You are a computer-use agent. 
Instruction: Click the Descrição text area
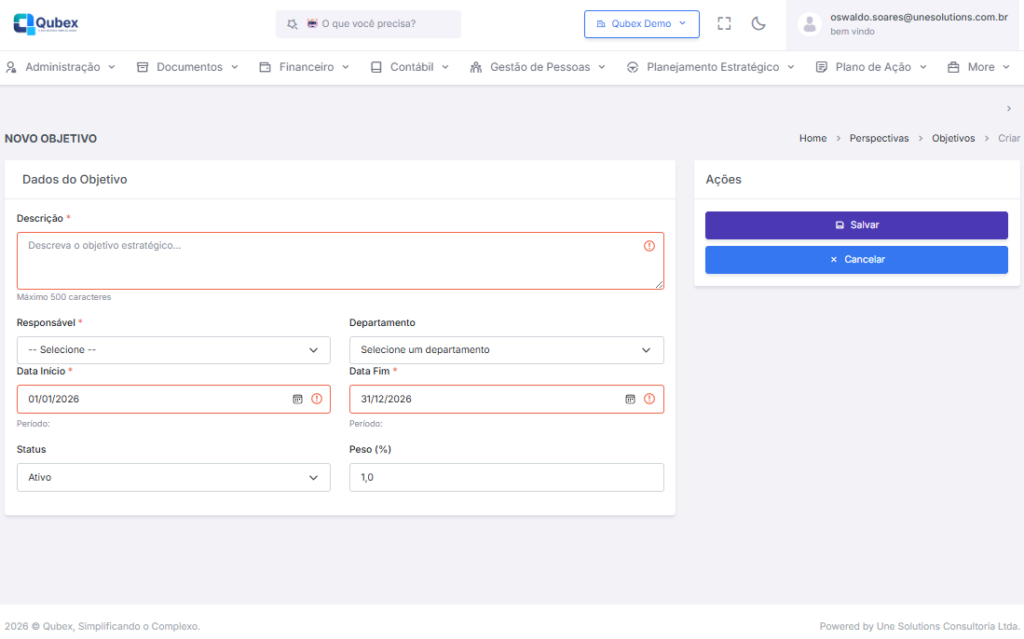(330, 262)
